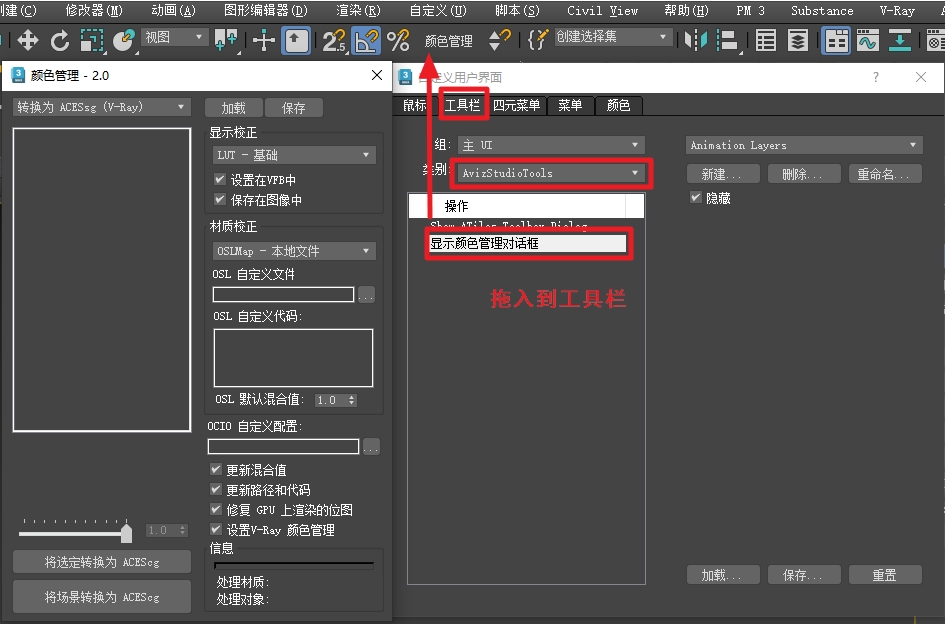
Task: Open the 创建选择集 dropdown
Action: [x=612, y=37]
